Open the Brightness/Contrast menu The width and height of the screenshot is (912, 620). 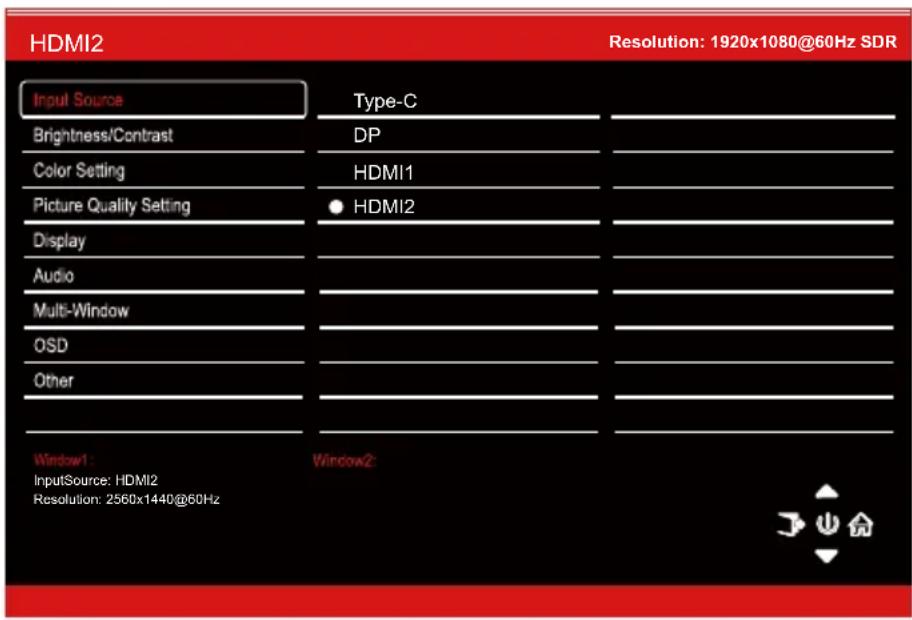163,136
